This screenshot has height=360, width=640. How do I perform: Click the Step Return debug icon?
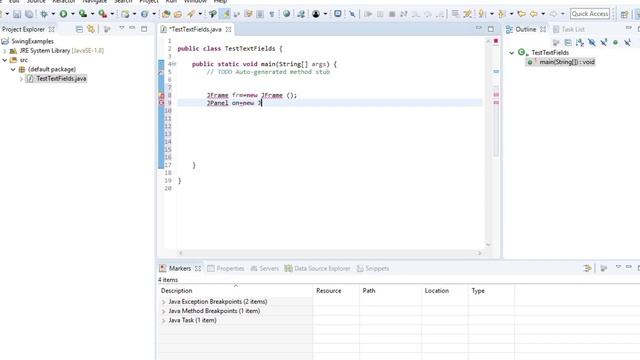click(440, 14)
